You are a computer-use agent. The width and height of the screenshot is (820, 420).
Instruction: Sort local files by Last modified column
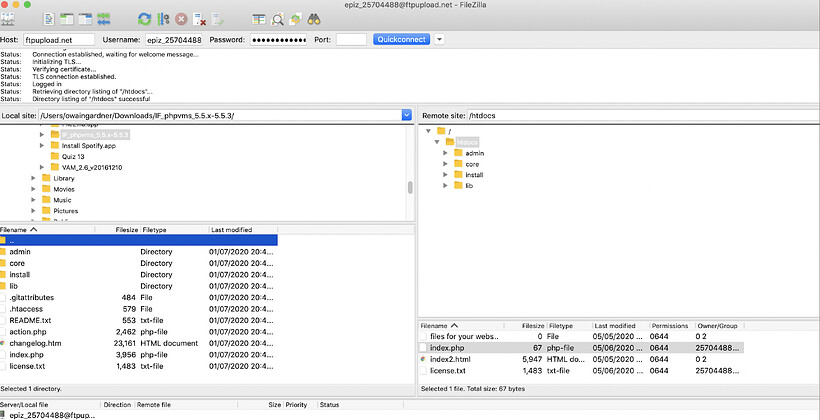[x=243, y=230]
